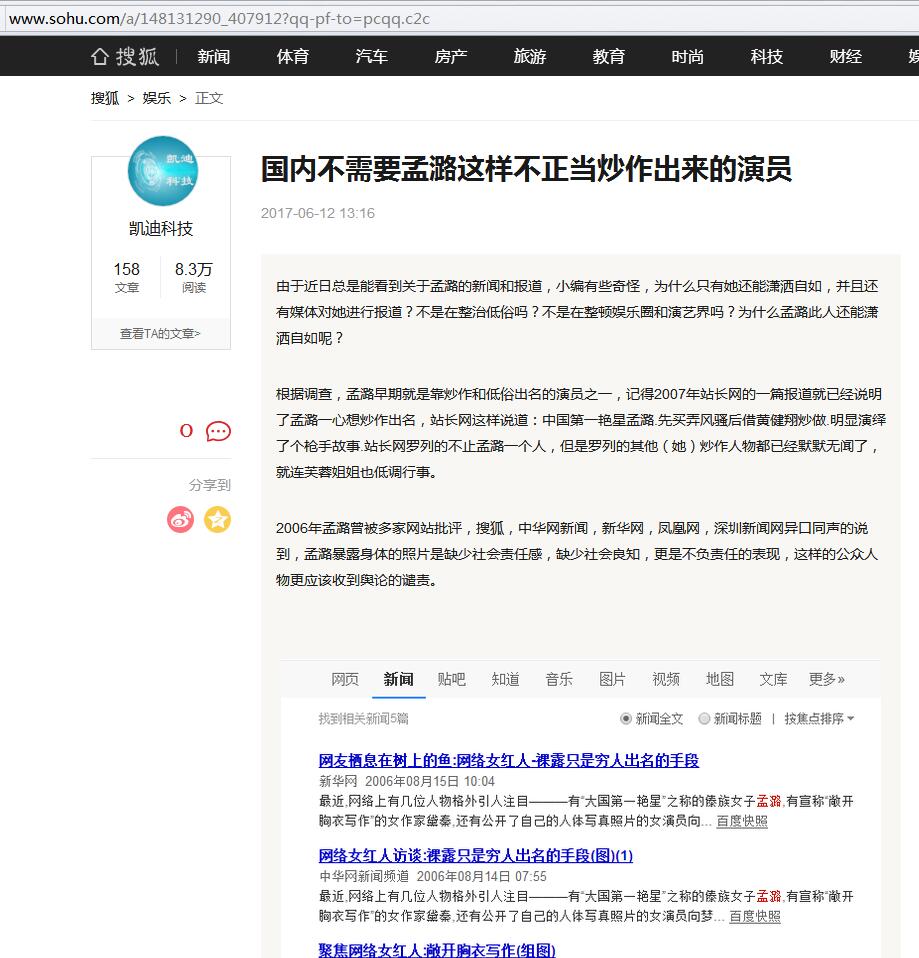Click 搜狐 breadcrumb link
919x958 pixels.
[x=105, y=98]
